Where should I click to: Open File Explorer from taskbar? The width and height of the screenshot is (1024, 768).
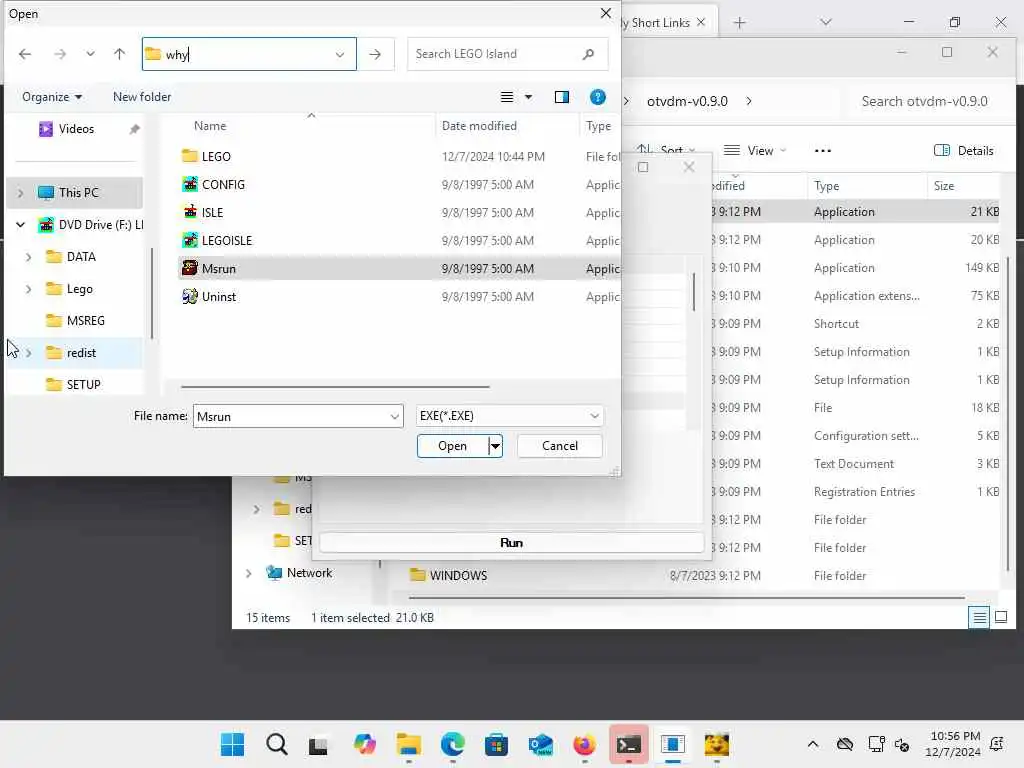[x=409, y=744]
